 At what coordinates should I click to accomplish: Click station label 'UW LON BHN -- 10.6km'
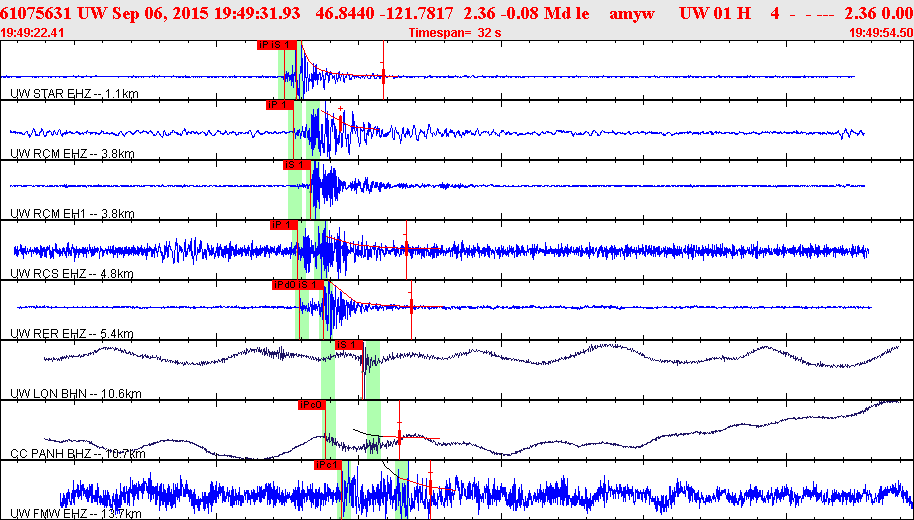coord(76,394)
